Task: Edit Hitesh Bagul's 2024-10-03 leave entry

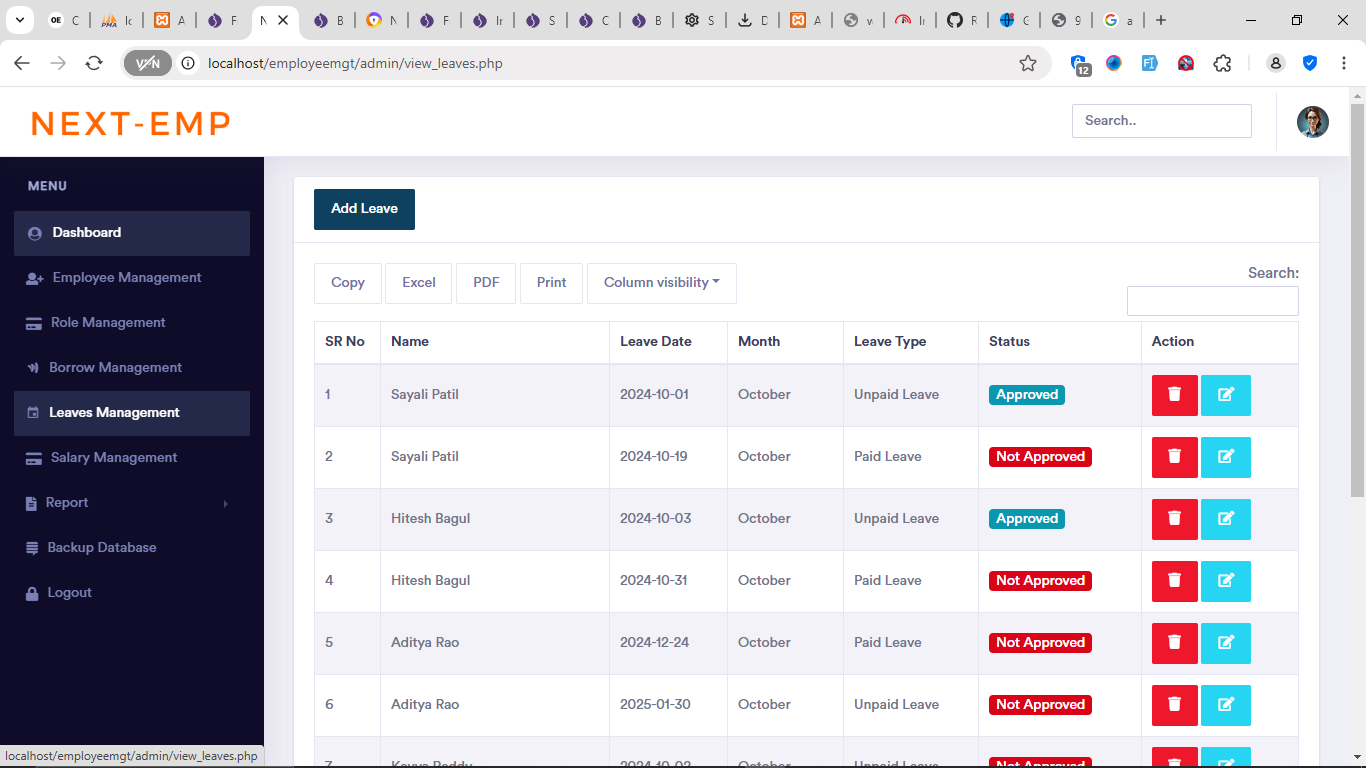Action: [x=1225, y=519]
